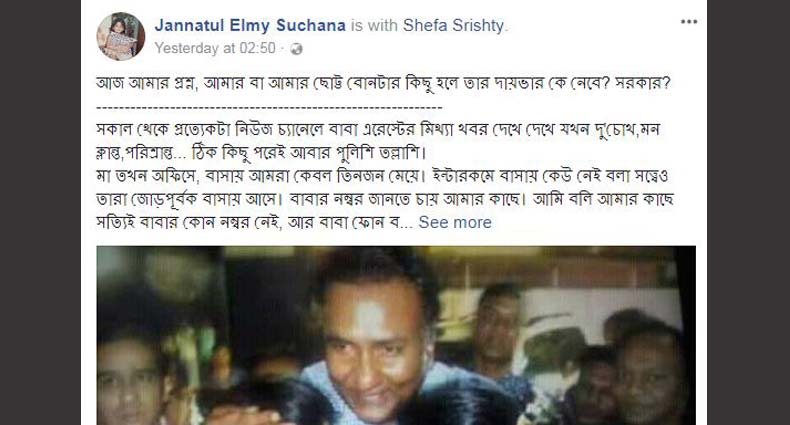Click the truncated text before See more

(254, 223)
